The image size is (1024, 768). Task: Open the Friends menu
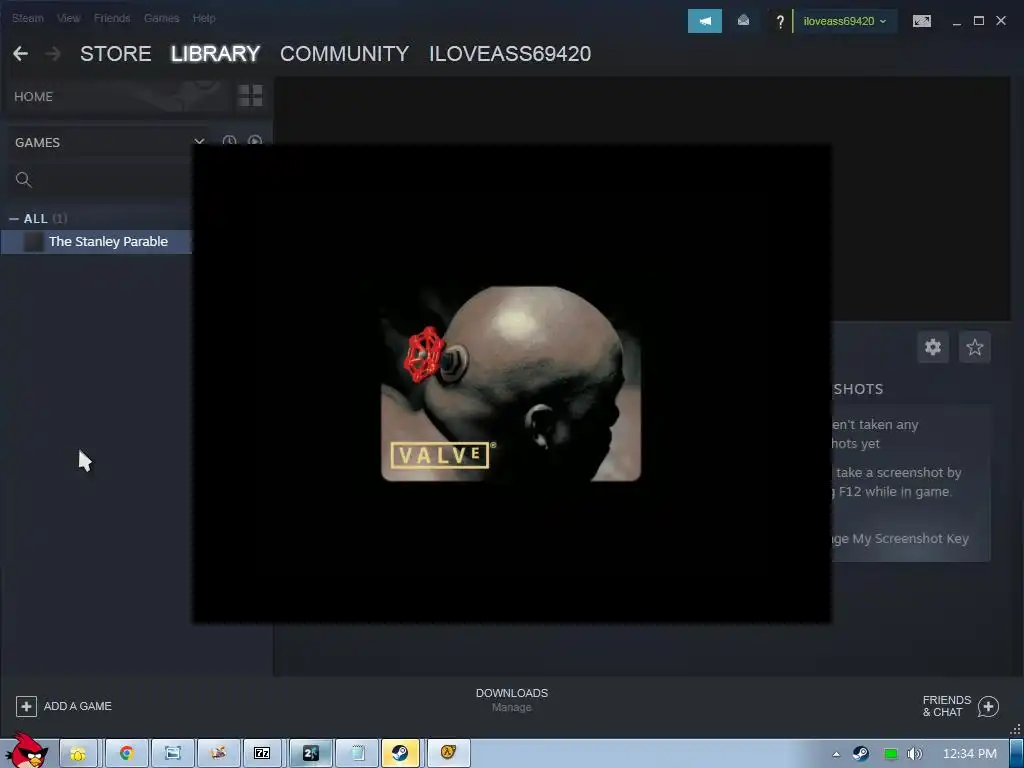pos(112,18)
